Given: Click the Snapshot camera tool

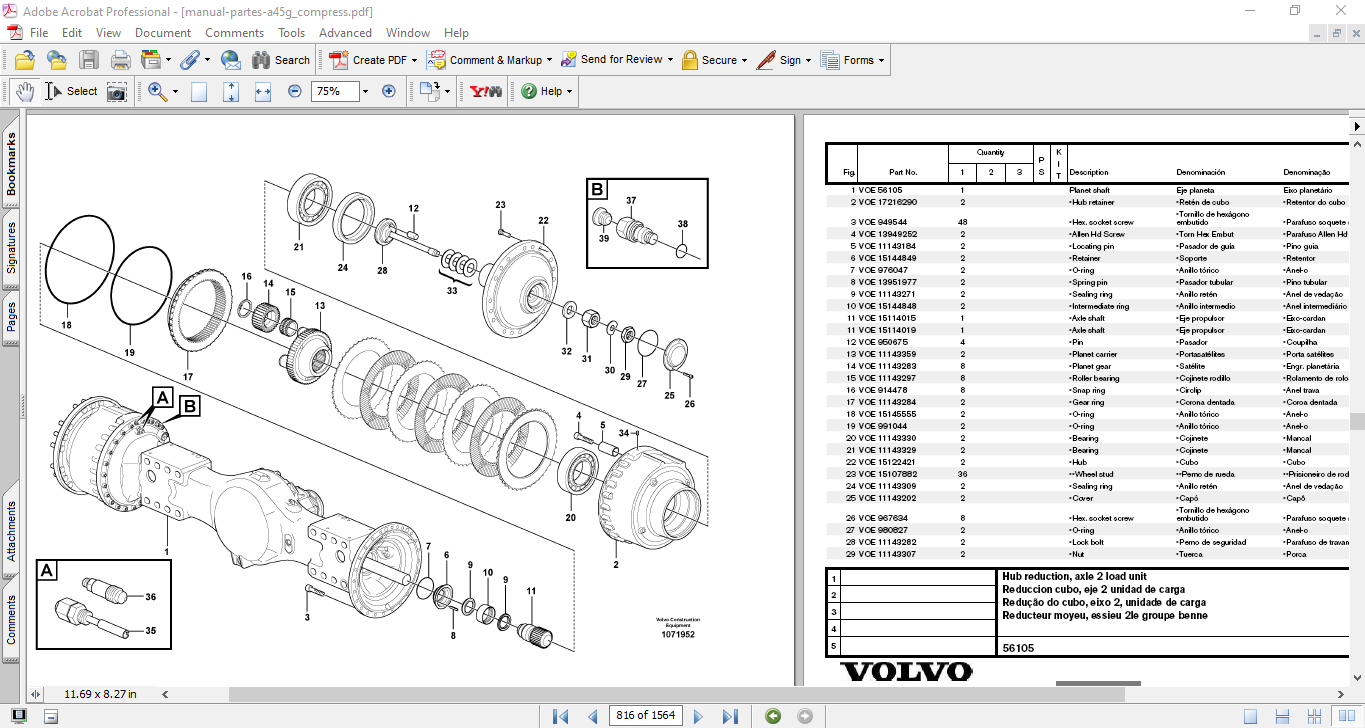Looking at the screenshot, I should click(x=117, y=91).
